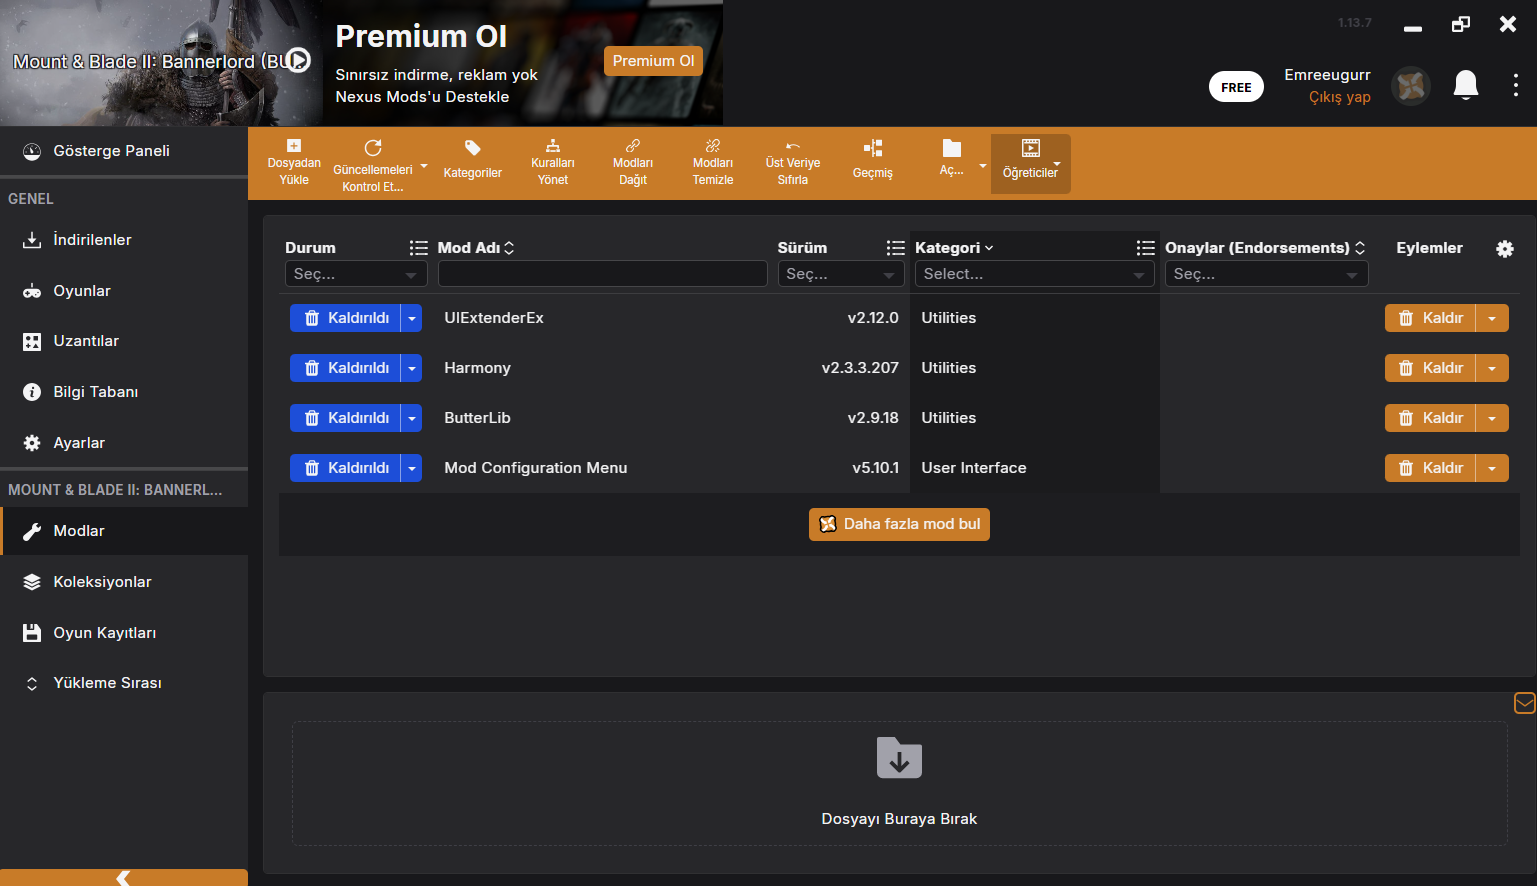This screenshot has width=1537, height=886.
Task: Click ButterLib version v2.9.18
Action: click(873, 418)
